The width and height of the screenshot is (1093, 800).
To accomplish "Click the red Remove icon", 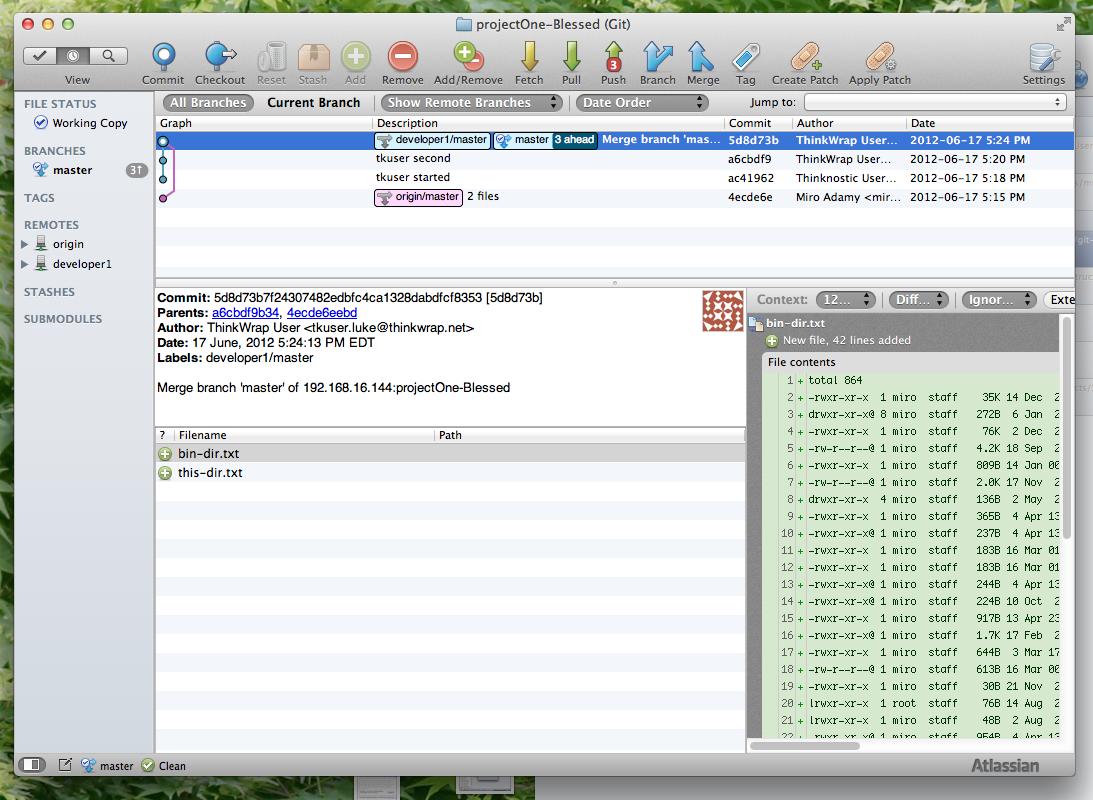I will [x=403, y=56].
